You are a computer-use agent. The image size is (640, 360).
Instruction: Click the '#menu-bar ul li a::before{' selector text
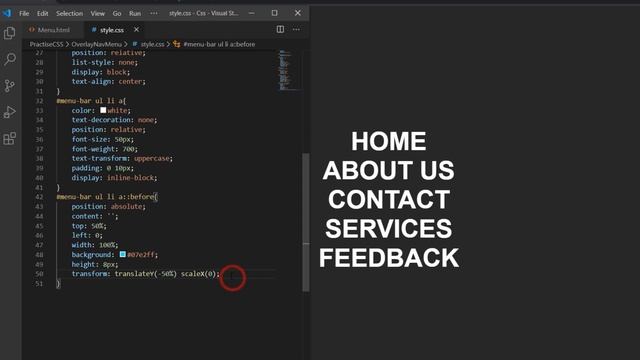(107, 197)
